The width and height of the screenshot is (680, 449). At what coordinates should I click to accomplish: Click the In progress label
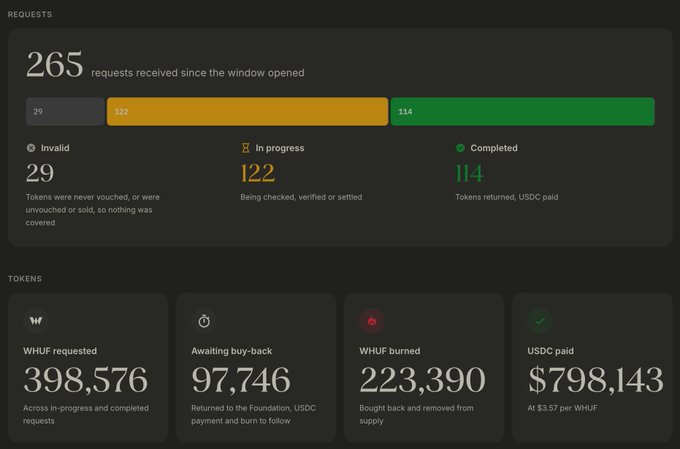tap(280, 148)
